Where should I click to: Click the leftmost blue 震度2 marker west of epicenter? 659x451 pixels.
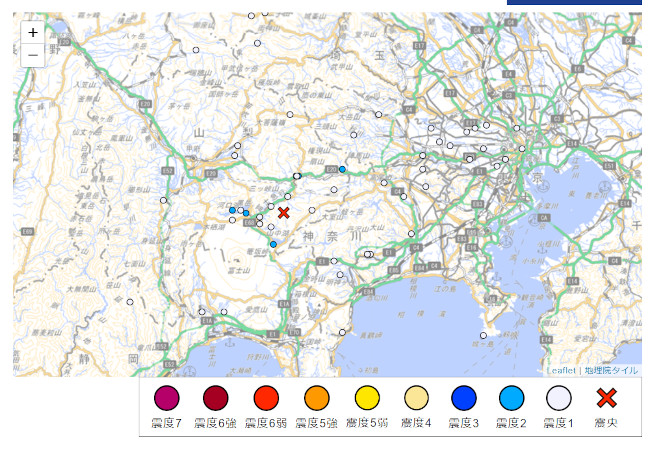pos(232,210)
